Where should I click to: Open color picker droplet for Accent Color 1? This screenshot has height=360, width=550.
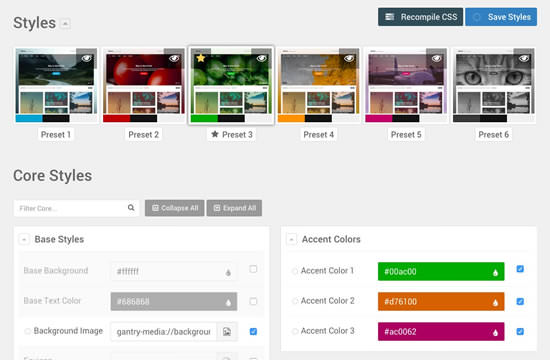[x=495, y=272]
